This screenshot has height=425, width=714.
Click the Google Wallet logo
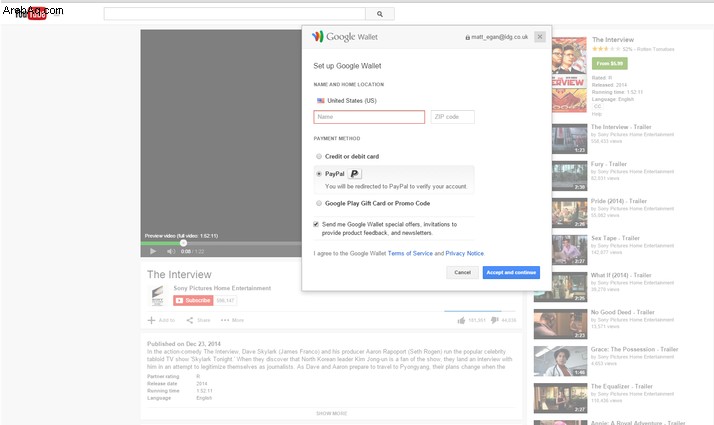coord(345,36)
